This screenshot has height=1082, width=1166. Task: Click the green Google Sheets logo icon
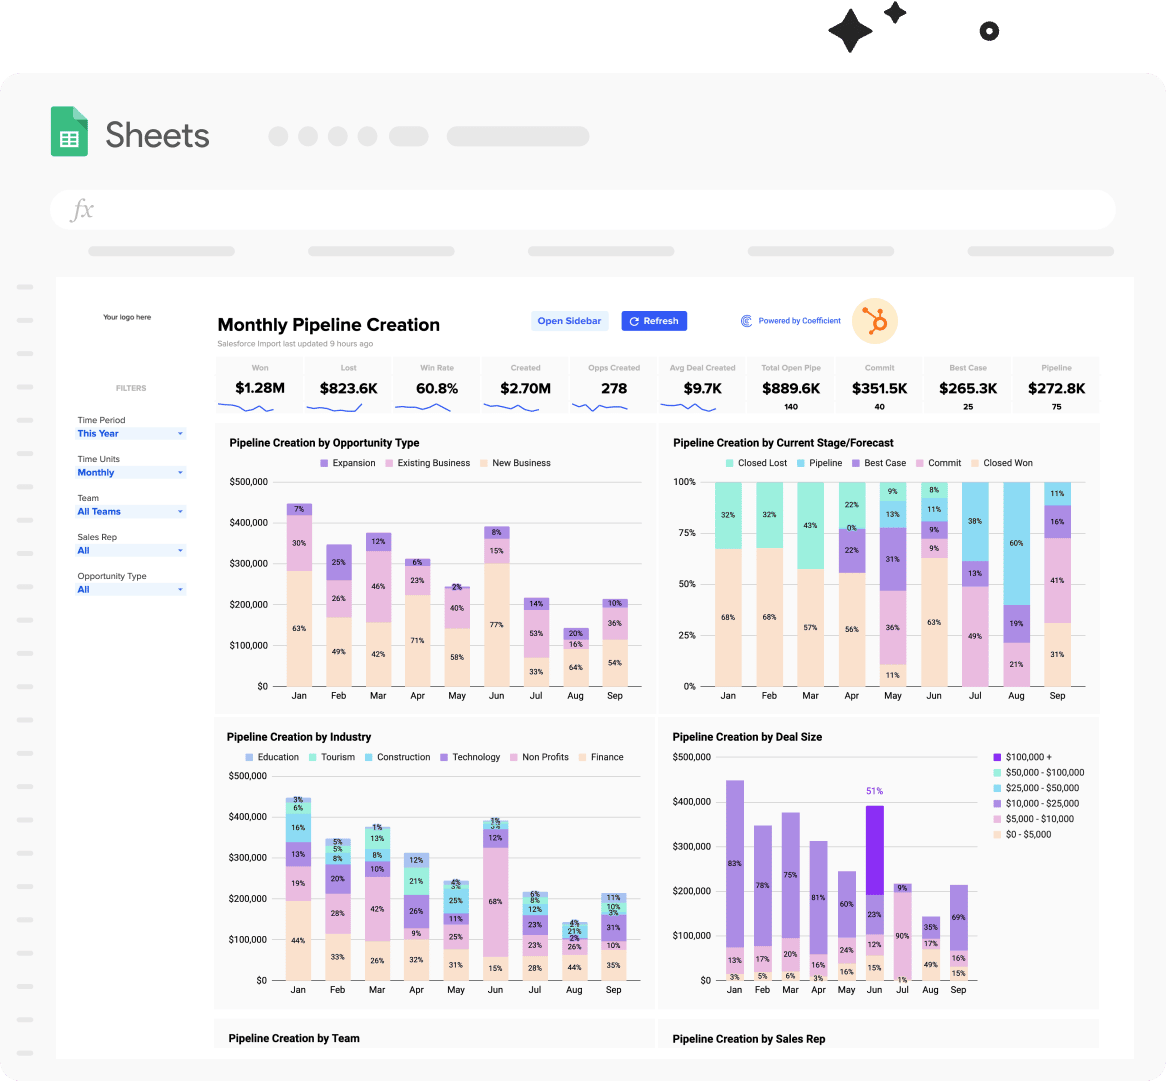pos(69,132)
